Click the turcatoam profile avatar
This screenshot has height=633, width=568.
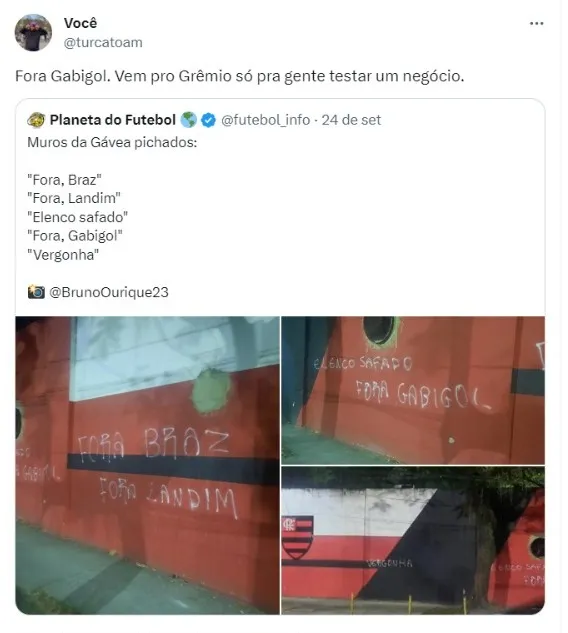point(33,33)
